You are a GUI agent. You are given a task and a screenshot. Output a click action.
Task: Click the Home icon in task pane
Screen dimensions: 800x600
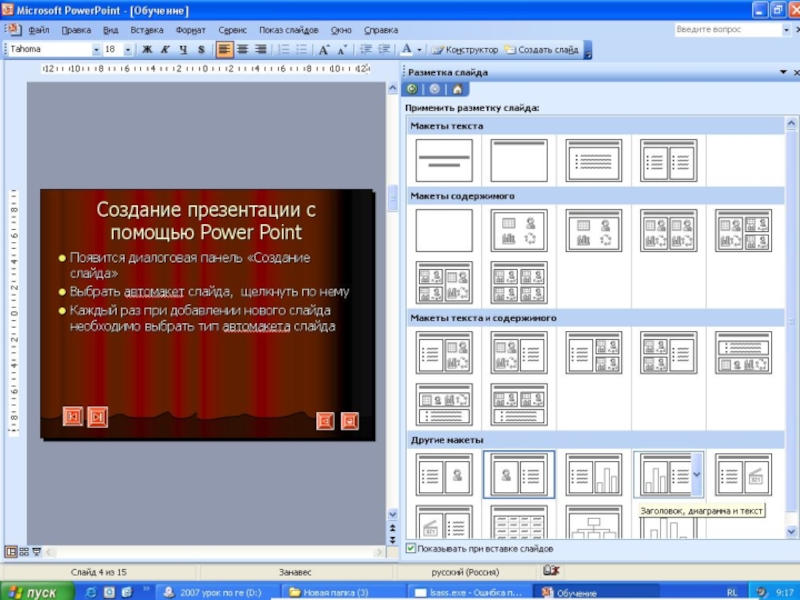[457, 89]
